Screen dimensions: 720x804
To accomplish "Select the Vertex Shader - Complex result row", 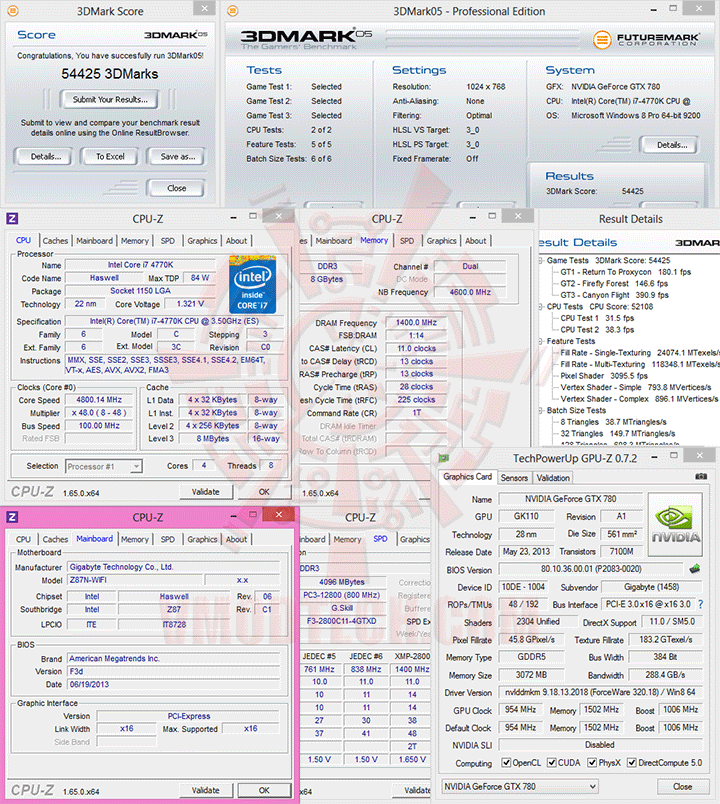I will coord(639,399).
